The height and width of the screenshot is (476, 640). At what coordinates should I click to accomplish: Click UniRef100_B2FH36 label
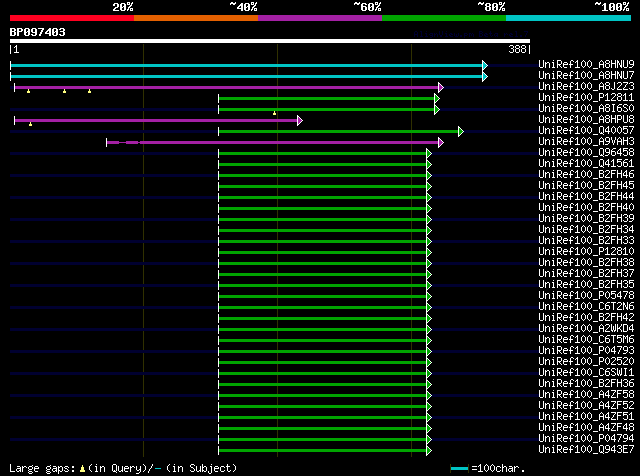click(x=586, y=384)
